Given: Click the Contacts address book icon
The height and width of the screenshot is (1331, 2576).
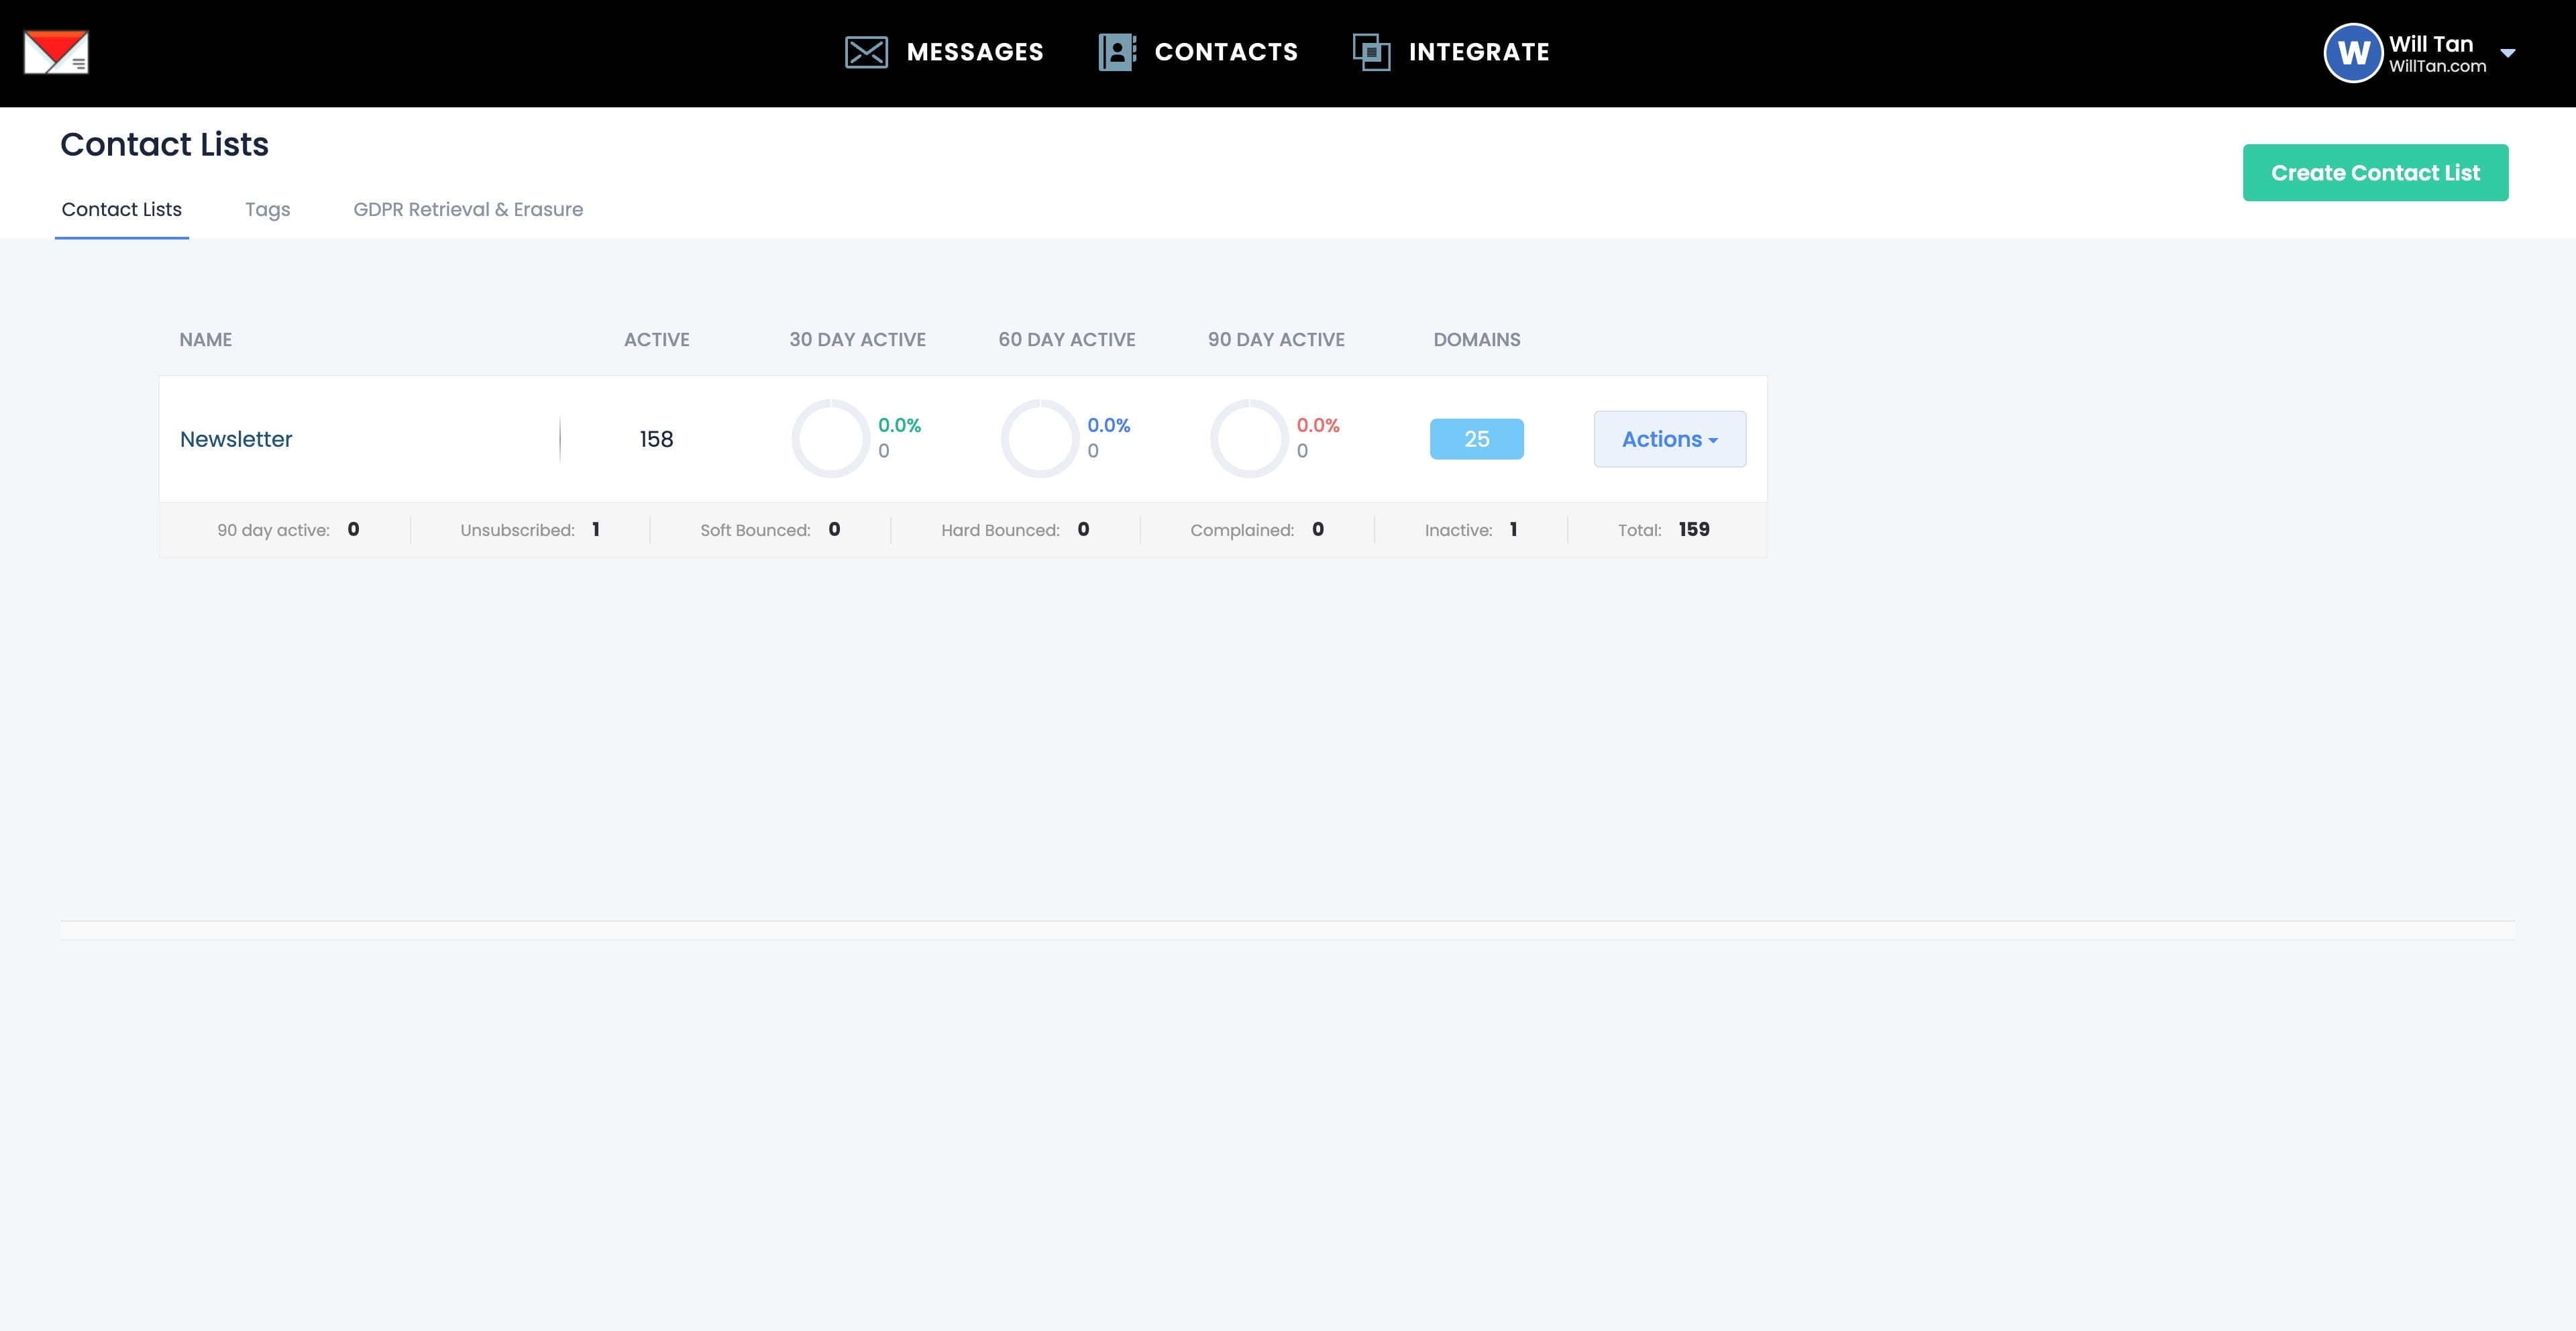Looking at the screenshot, I should tap(1117, 52).
